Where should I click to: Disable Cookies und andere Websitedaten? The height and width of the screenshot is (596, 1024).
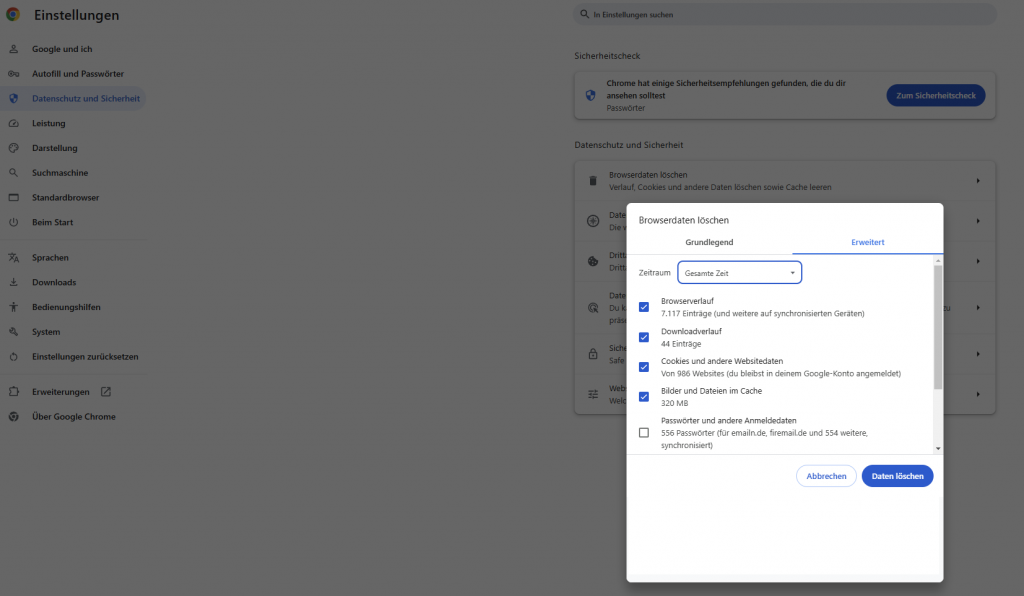pyautogui.click(x=644, y=367)
